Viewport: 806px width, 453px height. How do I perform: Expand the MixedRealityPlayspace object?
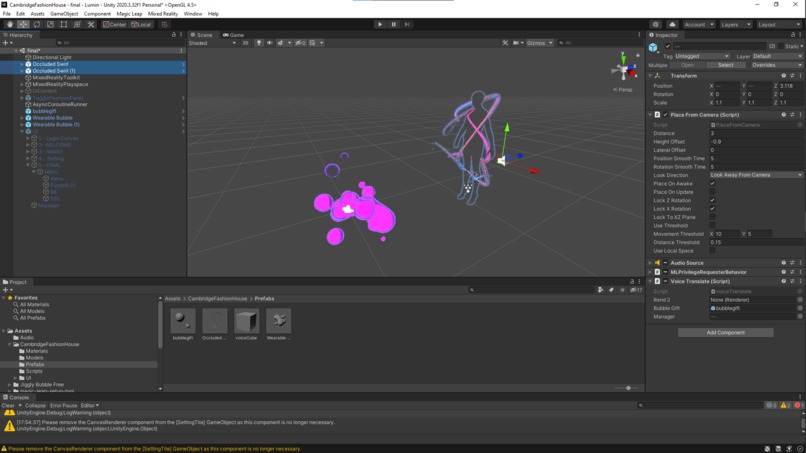[x=22, y=84]
